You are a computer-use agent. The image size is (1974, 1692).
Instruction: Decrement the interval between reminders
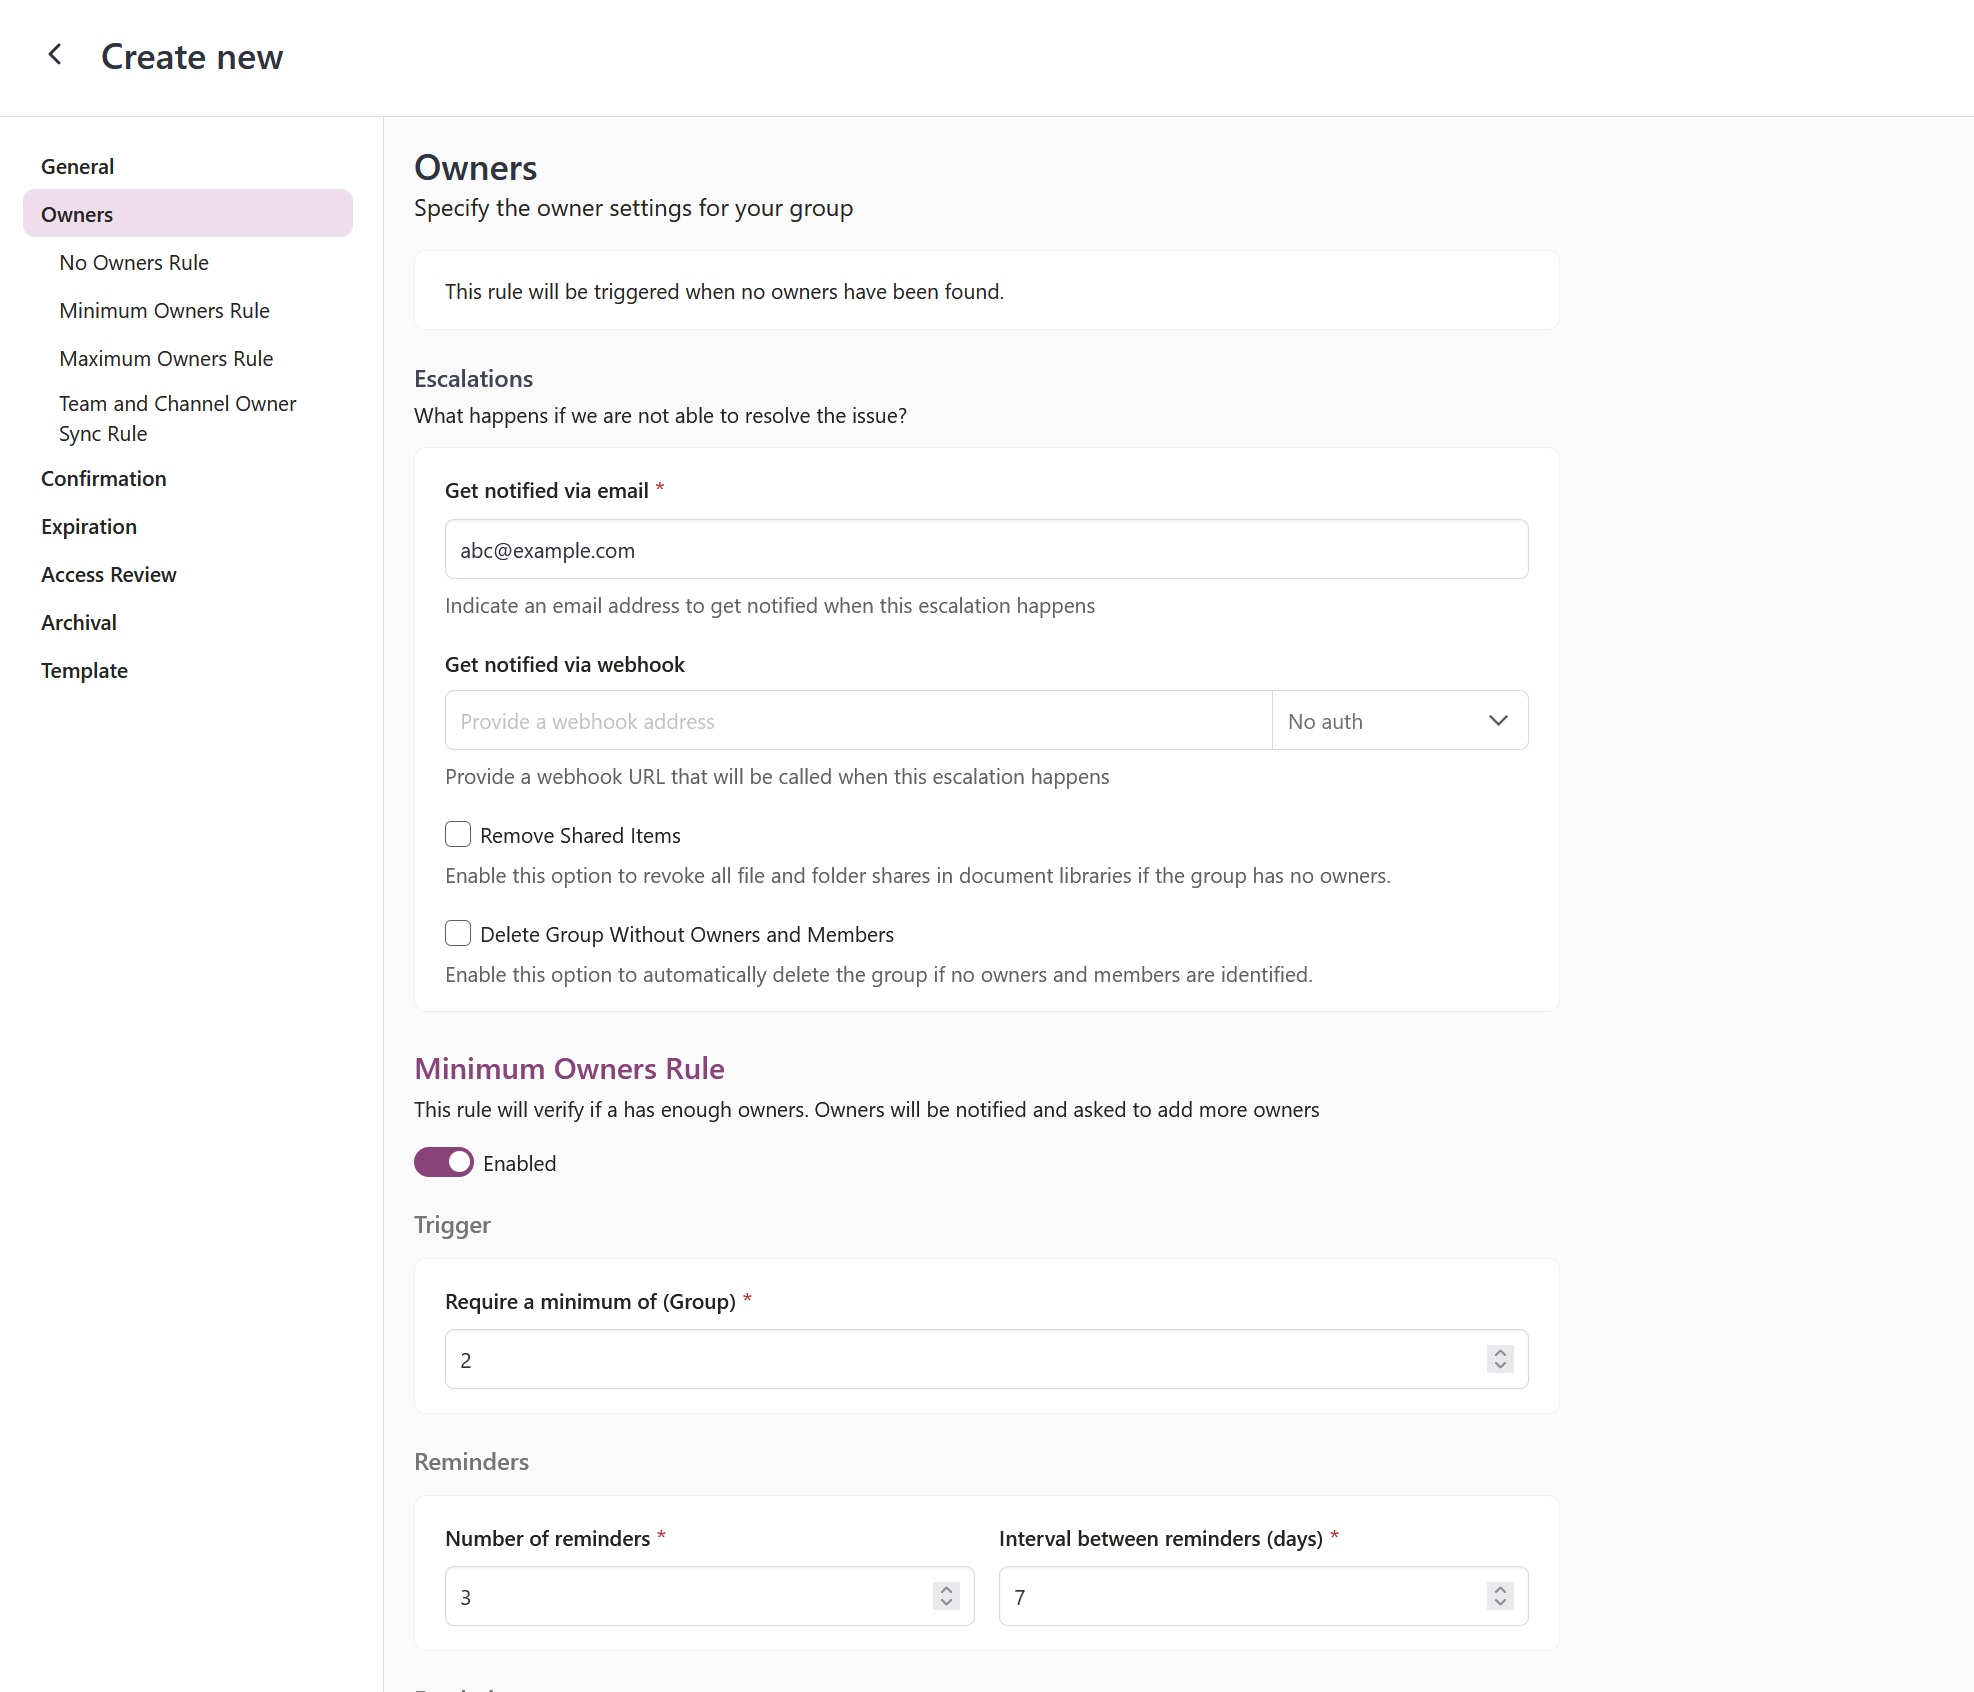point(1499,1603)
